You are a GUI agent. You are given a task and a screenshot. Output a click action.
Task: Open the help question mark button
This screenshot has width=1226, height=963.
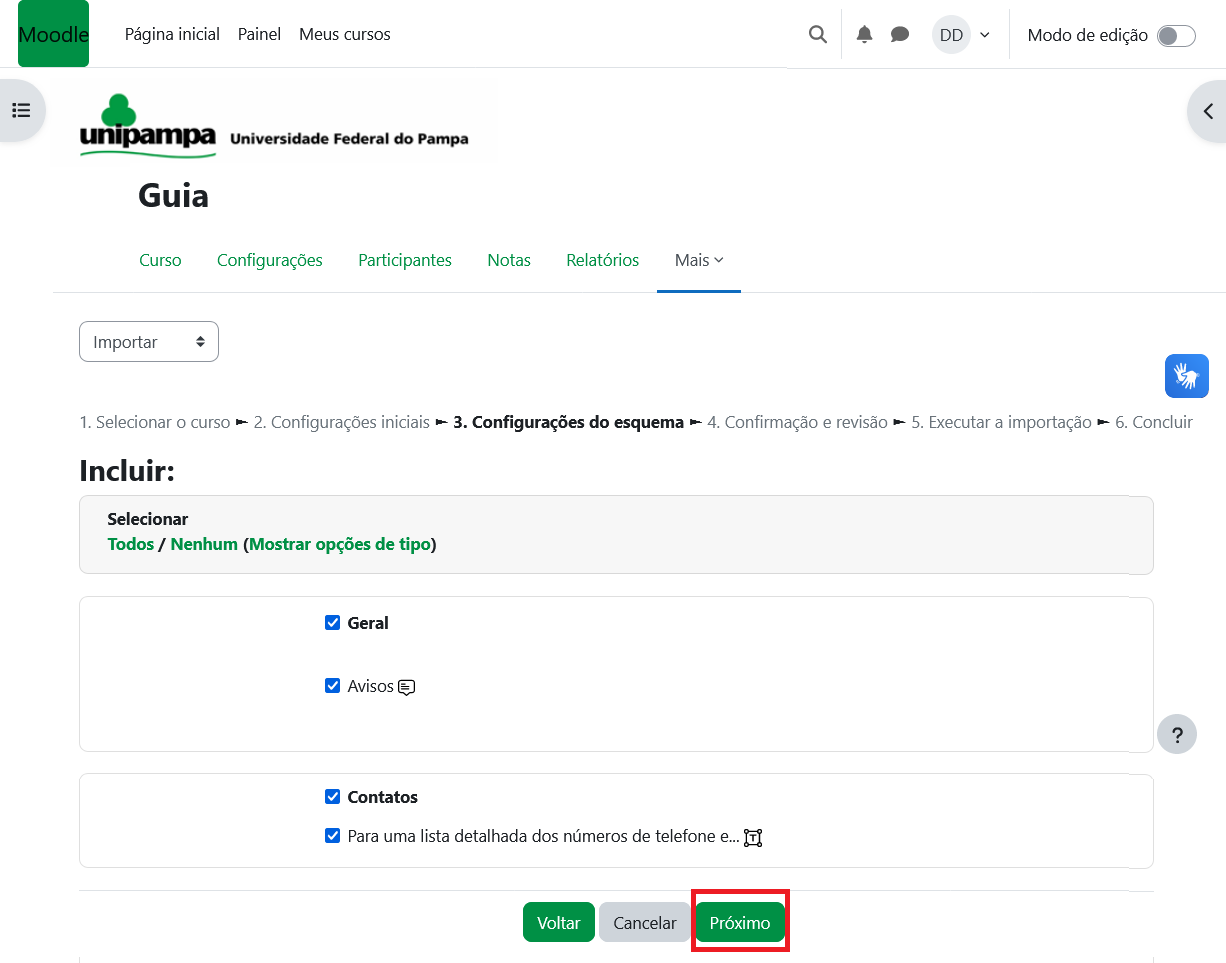click(1177, 735)
